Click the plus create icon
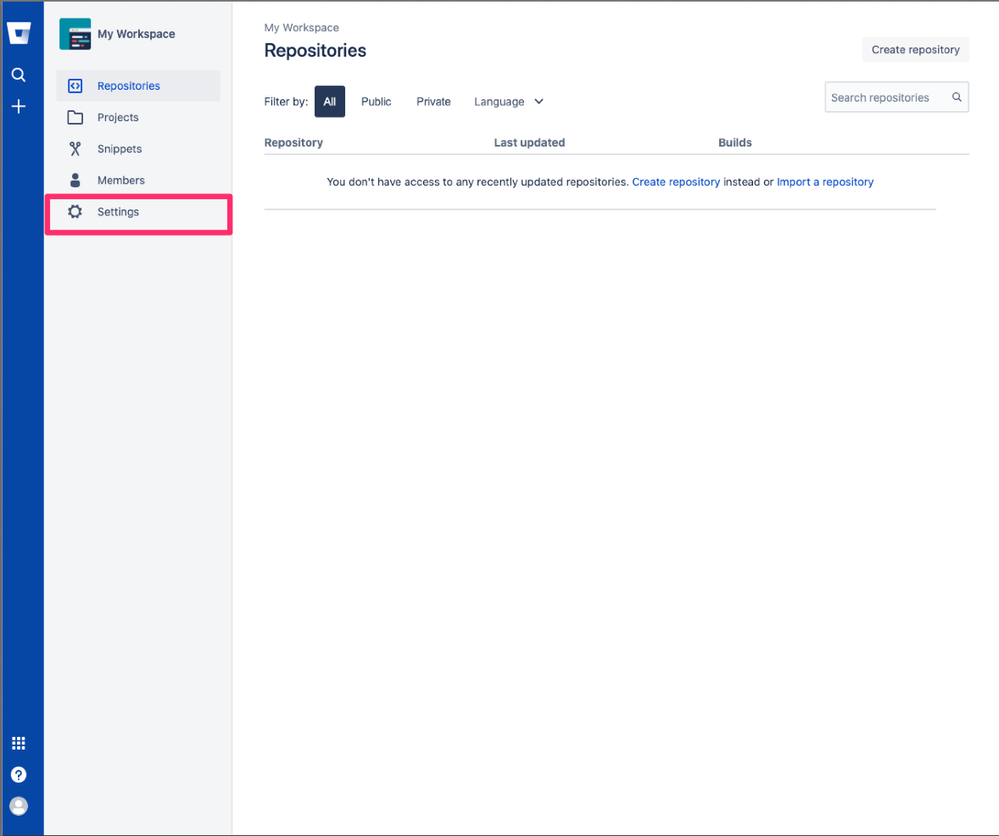Screen dimensions: 999x836 (18, 106)
